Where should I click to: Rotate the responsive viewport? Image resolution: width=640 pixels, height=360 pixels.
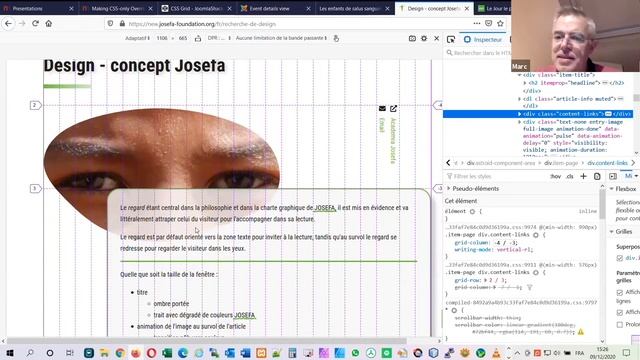point(198,38)
